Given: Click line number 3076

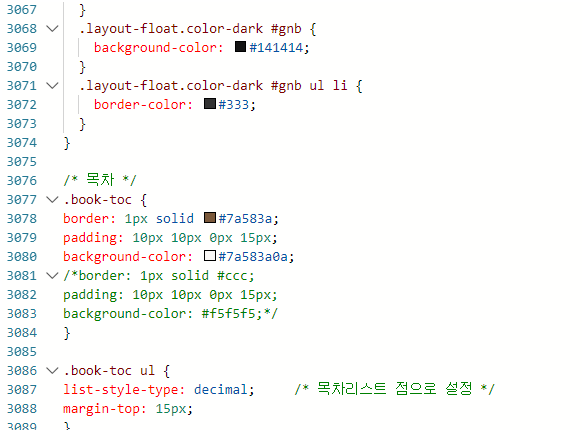Looking at the screenshot, I should point(22,181).
